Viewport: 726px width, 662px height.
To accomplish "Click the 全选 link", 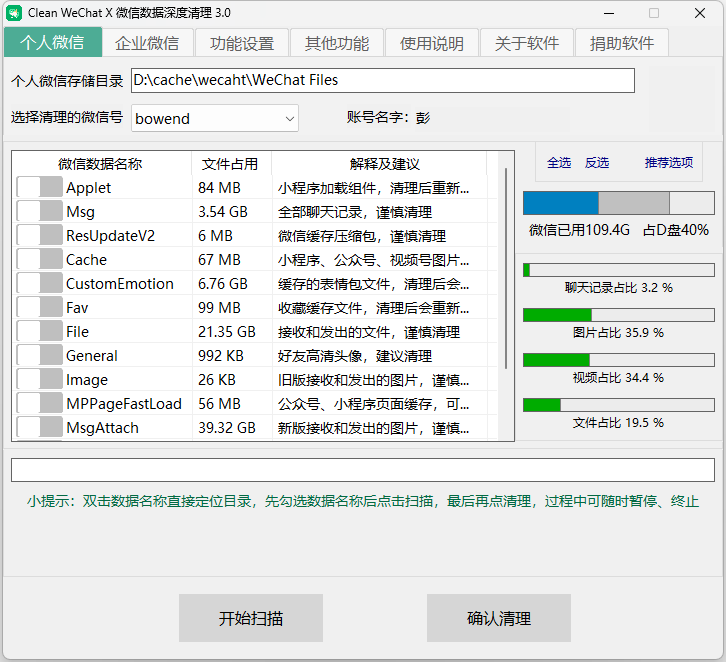I will [559, 162].
